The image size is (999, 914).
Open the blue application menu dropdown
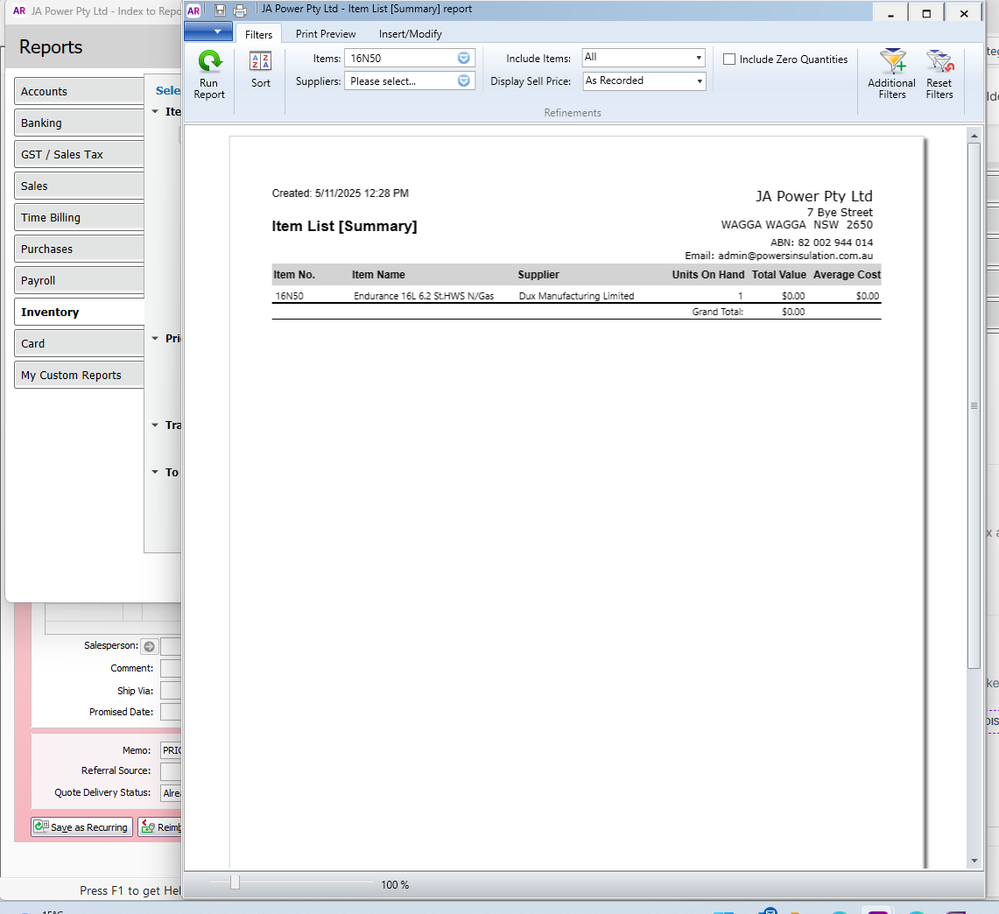[209, 33]
